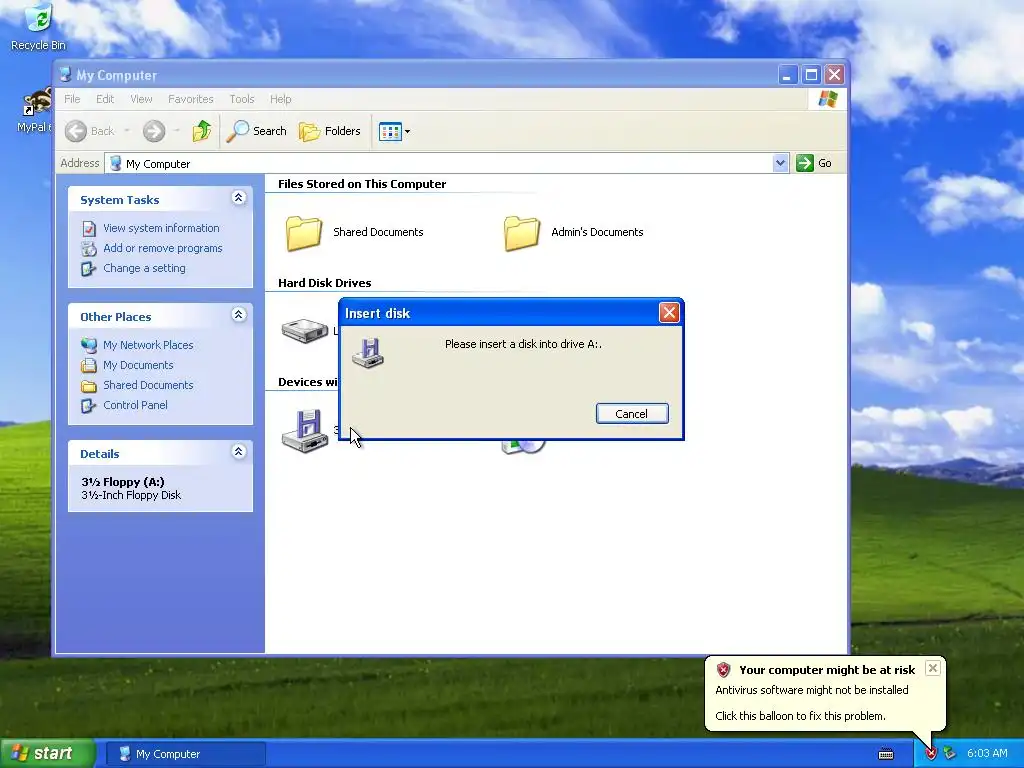
Task: Click the floppy drive icon inside Insert disk dialog
Action: [x=368, y=353]
